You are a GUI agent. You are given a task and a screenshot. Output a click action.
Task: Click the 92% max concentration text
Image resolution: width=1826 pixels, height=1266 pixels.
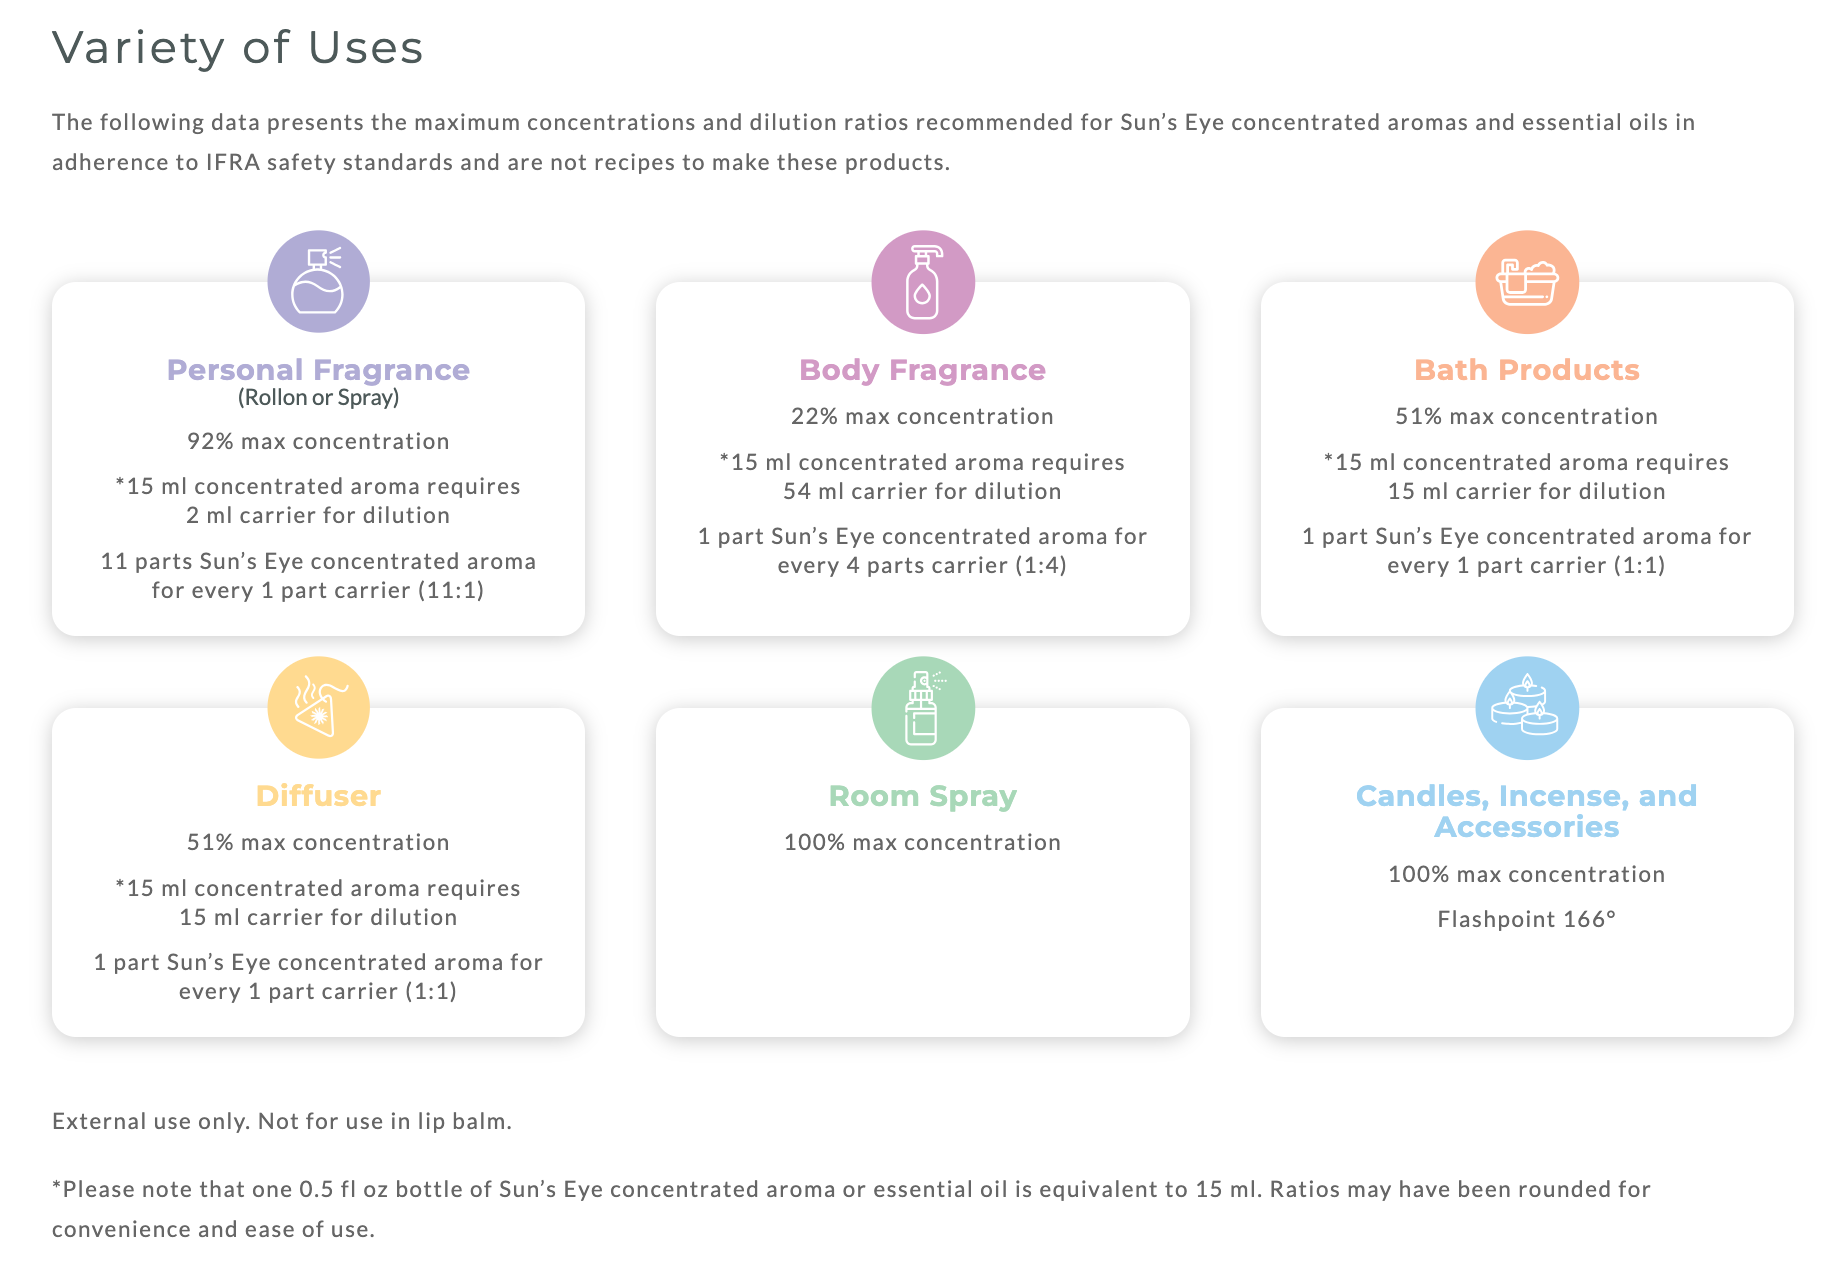click(x=318, y=441)
